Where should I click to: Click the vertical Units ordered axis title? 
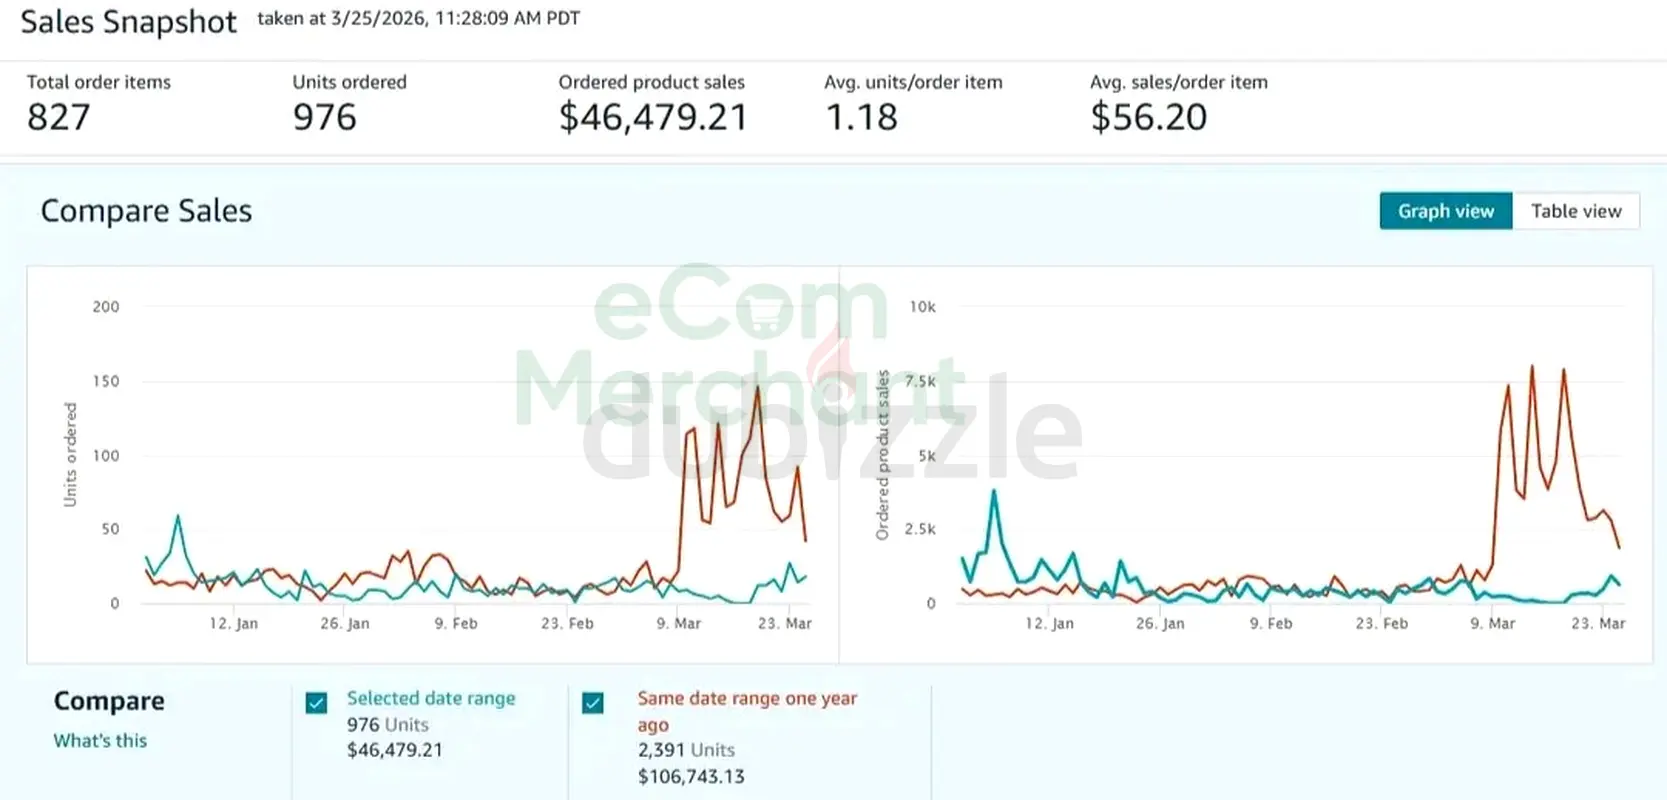(x=70, y=455)
